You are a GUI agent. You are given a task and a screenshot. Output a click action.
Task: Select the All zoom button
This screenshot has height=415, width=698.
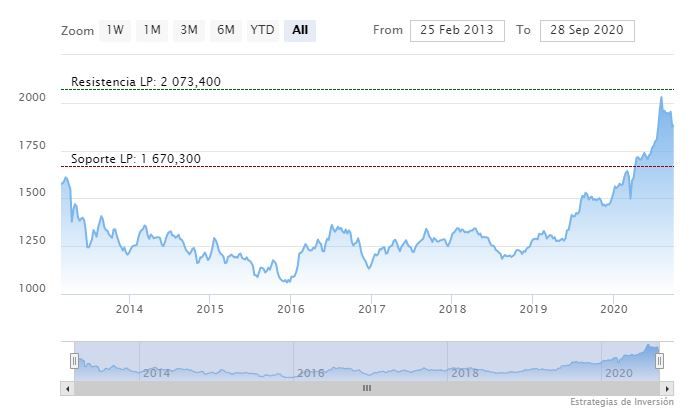(300, 30)
